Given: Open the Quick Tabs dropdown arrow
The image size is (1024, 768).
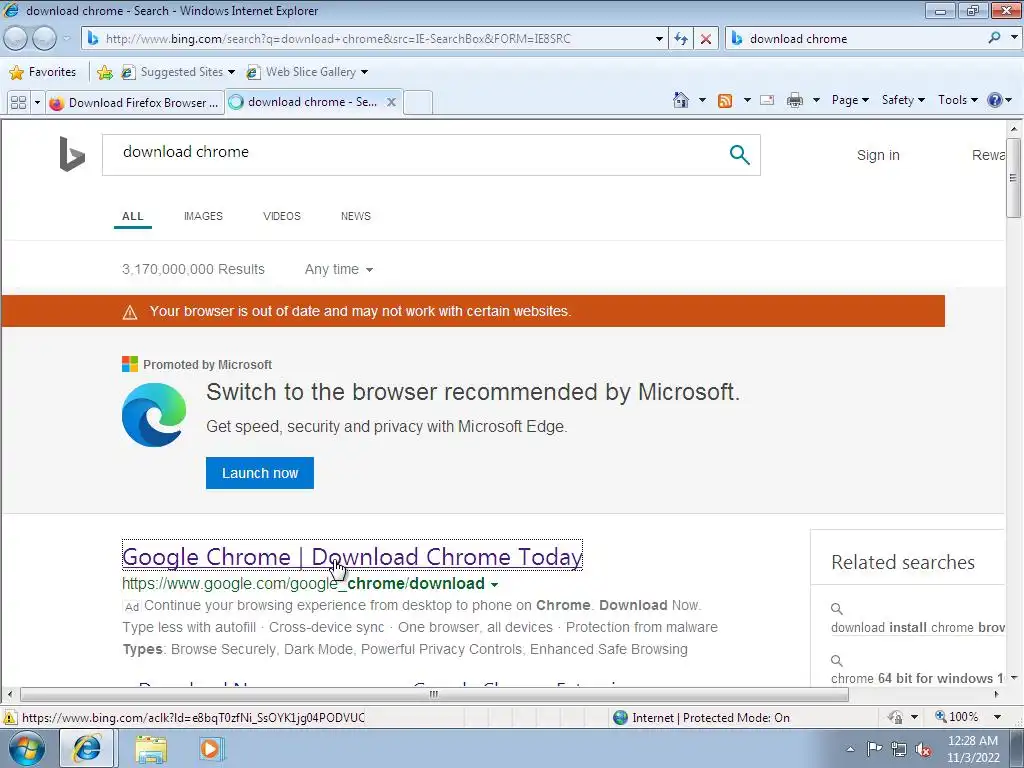Looking at the screenshot, I should (37, 103).
